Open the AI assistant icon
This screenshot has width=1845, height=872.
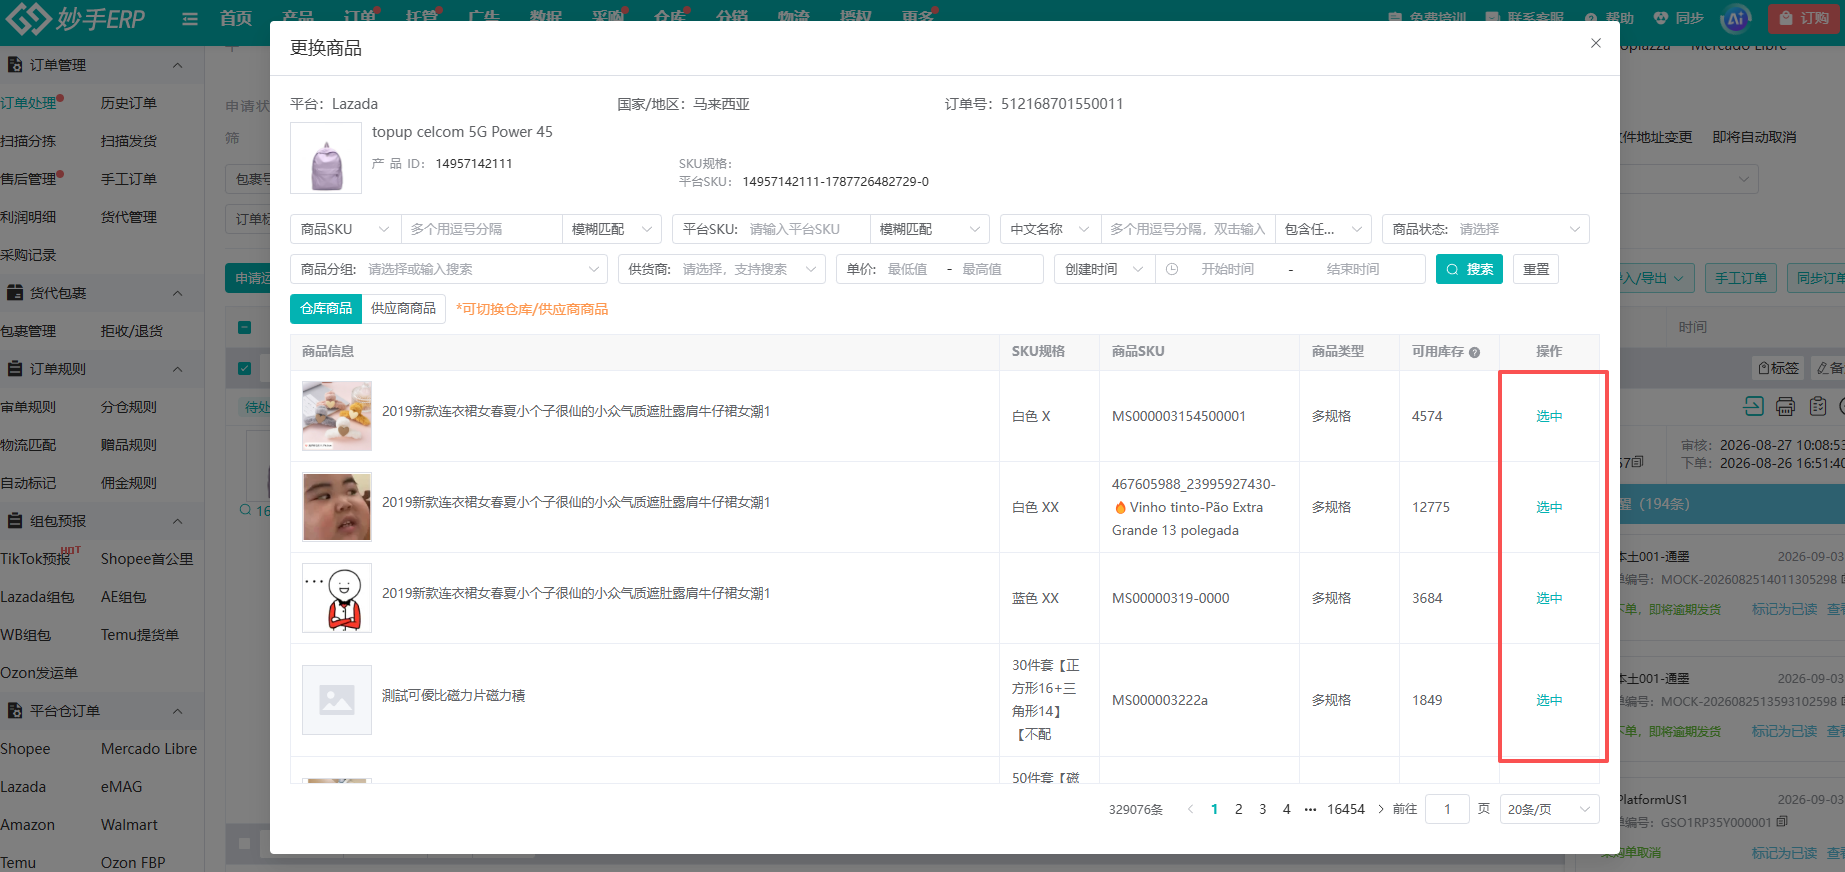(x=1737, y=18)
